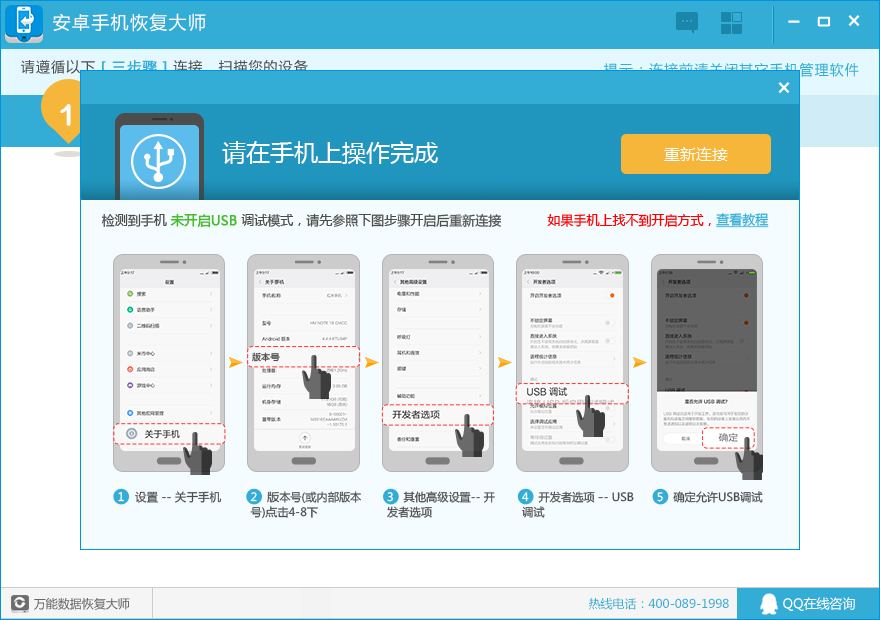Close the USB debugging instruction dialog

pyautogui.click(x=784, y=88)
